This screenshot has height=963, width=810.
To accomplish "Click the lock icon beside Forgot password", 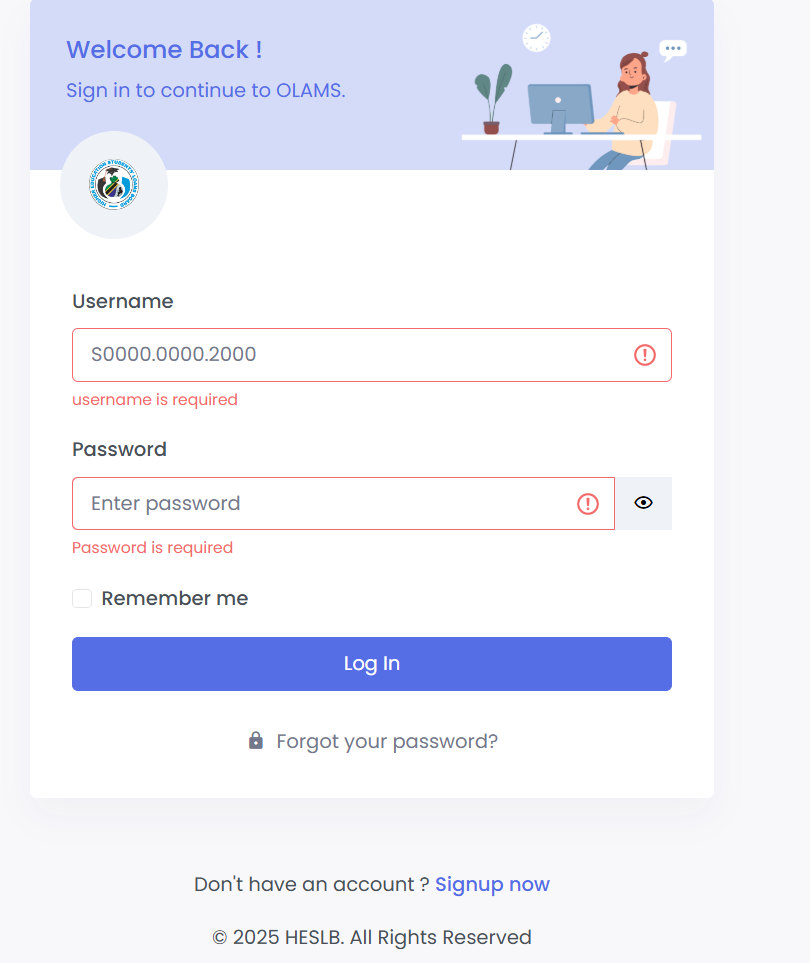I will 256,741.
